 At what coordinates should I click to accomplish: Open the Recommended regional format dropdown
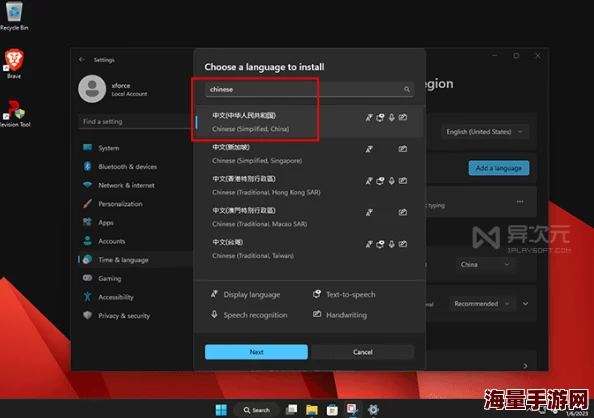pos(481,304)
